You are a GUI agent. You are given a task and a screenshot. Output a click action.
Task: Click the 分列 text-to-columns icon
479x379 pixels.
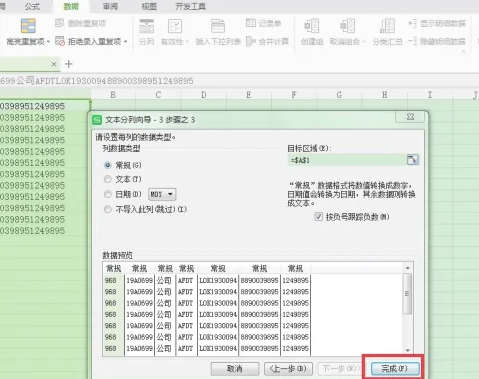coord(146,26)
